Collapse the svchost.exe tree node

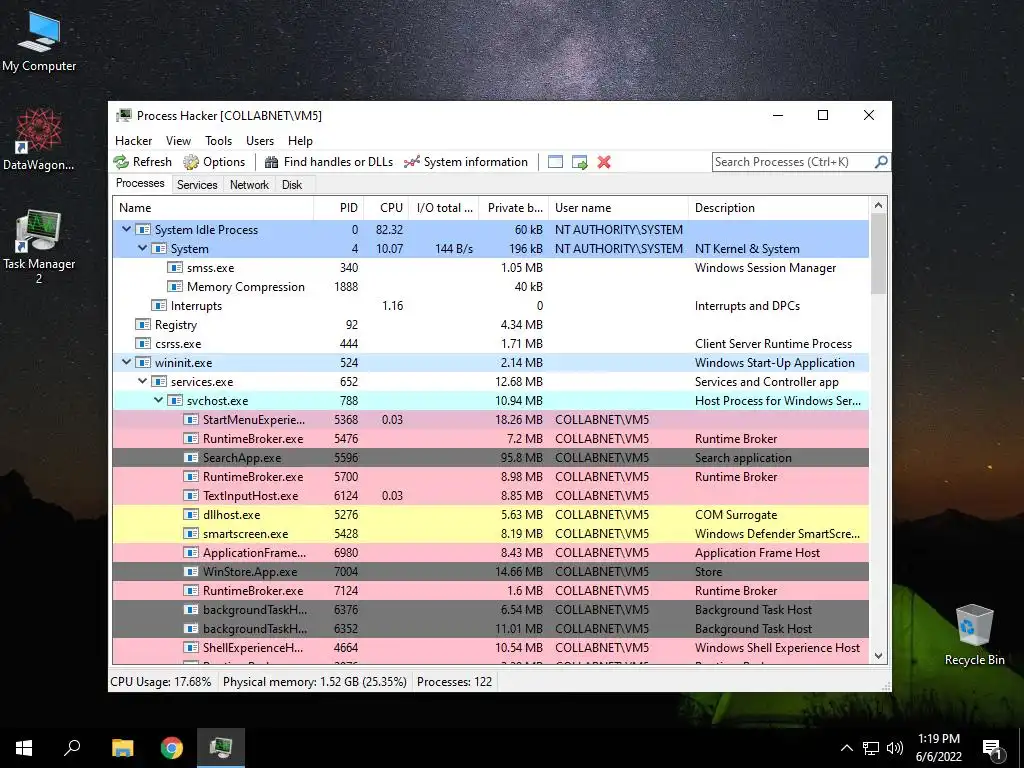pyautogui.click(x=158, y=400)
